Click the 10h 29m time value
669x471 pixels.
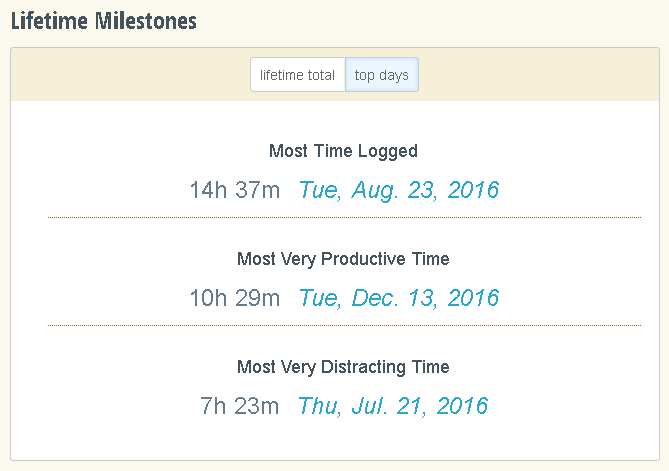(235, 297)
